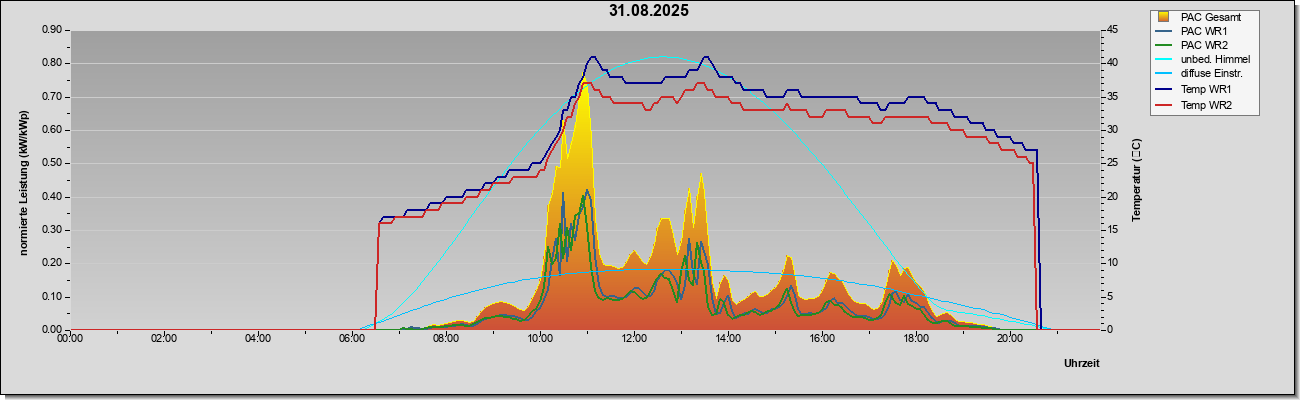
Task: Click the Temp WR2 red line legend marker
Action: coord(1165,105)
